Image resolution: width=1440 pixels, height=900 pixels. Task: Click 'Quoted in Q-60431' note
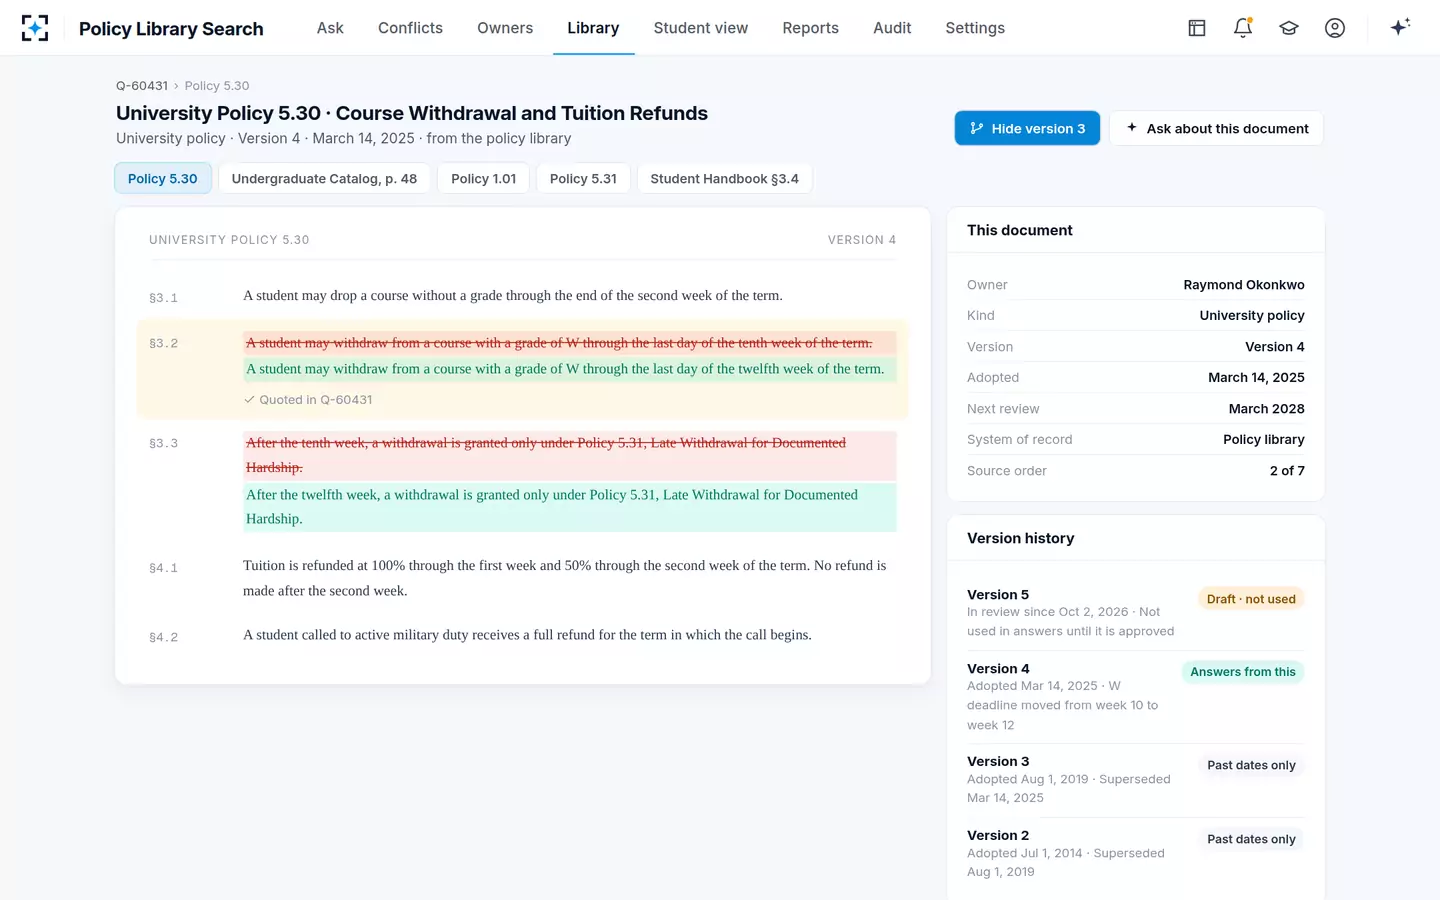click(x=308, y=400)
